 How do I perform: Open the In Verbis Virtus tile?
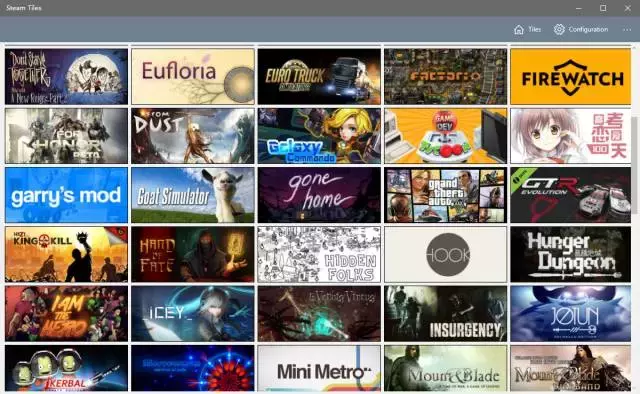point(319,314)
